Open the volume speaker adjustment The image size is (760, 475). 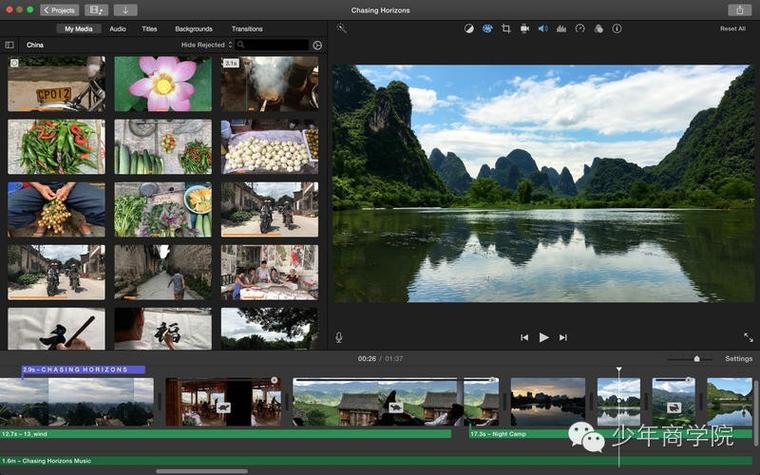[543, 29]
